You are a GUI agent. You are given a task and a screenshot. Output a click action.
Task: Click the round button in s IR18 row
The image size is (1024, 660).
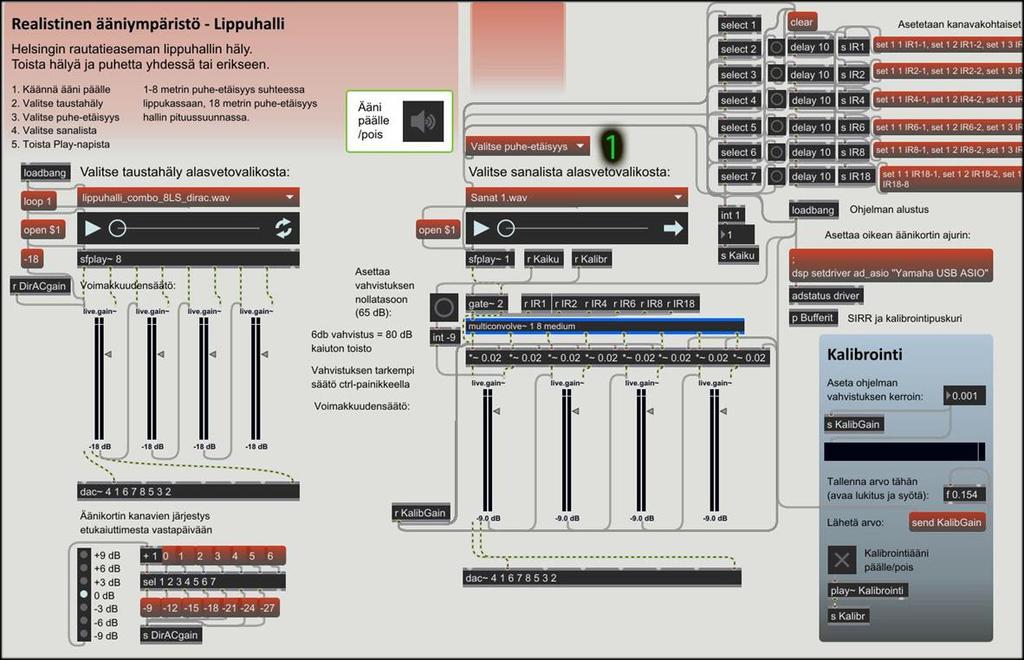pyautogui.click(x=776, y=176)
